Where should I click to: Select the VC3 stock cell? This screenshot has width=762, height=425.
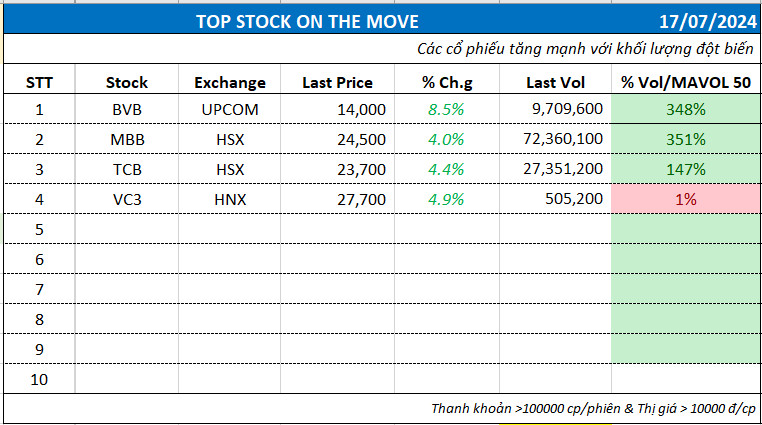tap(126, 200)
